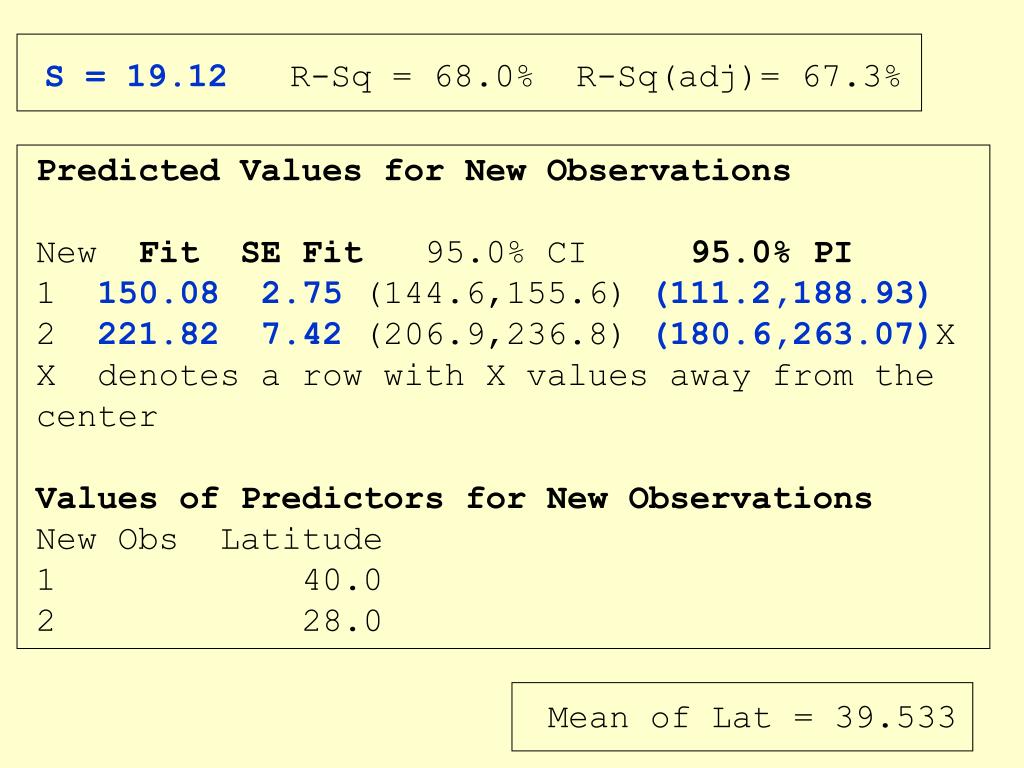The height and width of the screenshot is (768, 1024).
Task: Select the Latitude column header
Action: pyautogui.click(x=301, y=539)
